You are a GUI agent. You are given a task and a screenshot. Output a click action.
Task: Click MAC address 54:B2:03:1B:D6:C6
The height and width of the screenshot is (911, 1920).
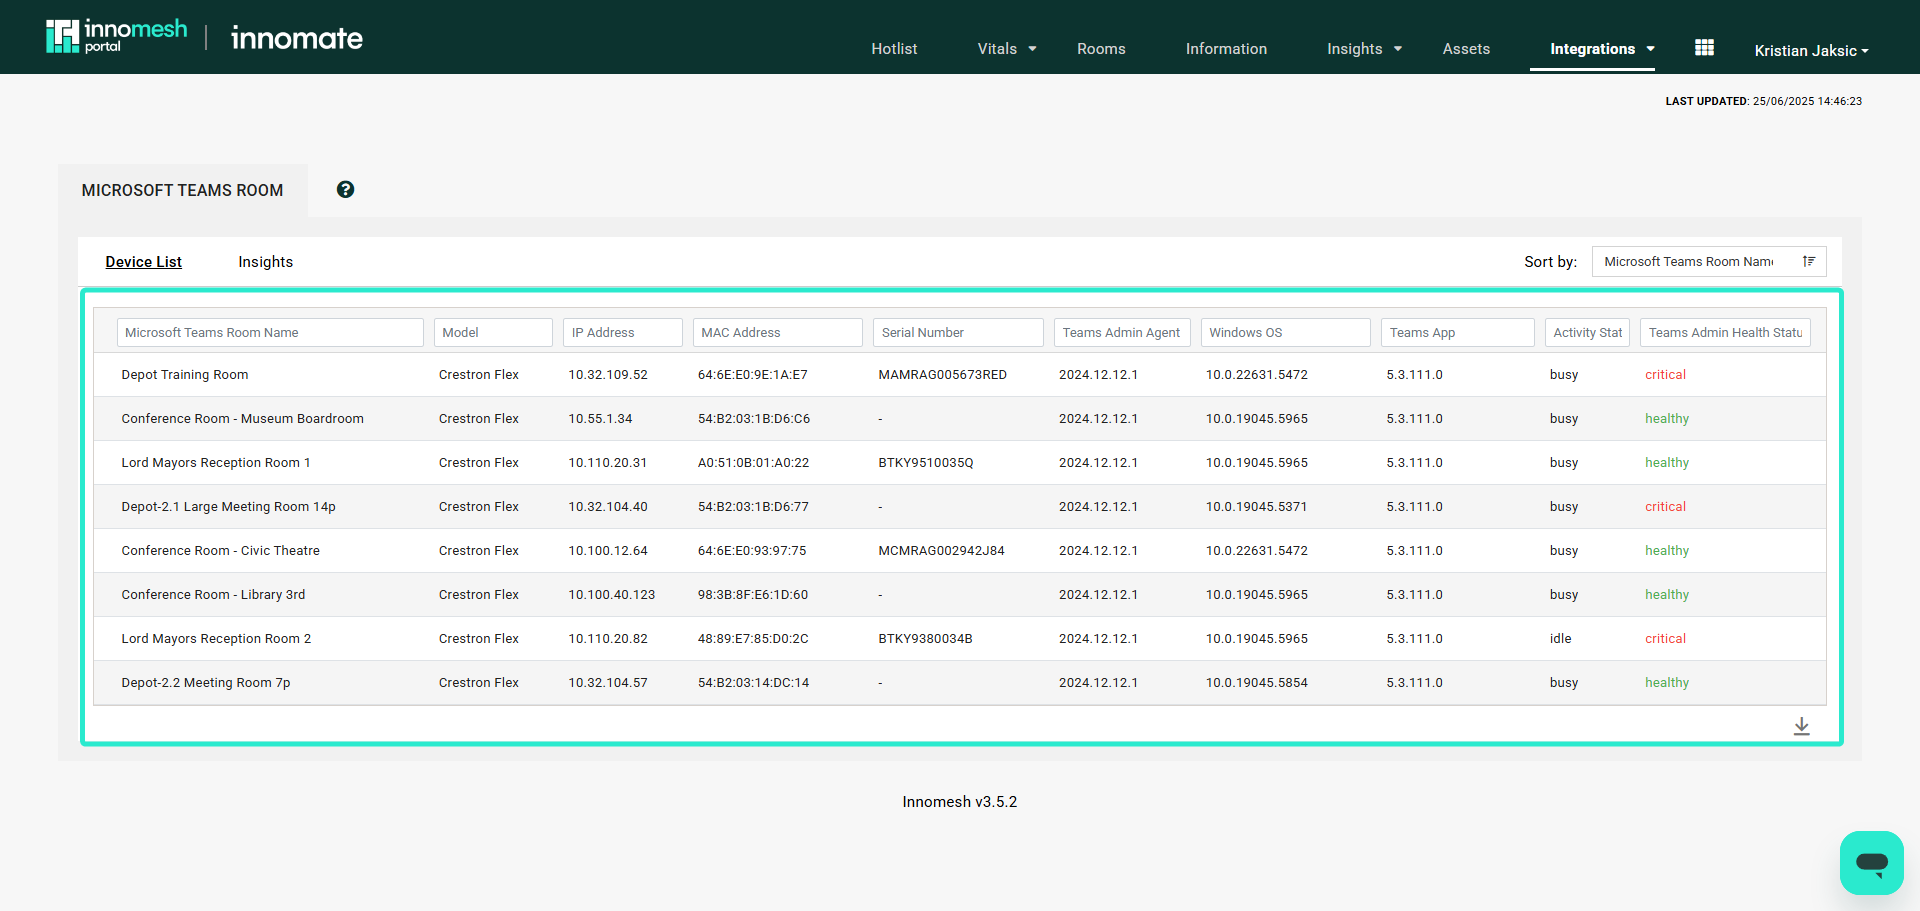[x=754, y=419]
